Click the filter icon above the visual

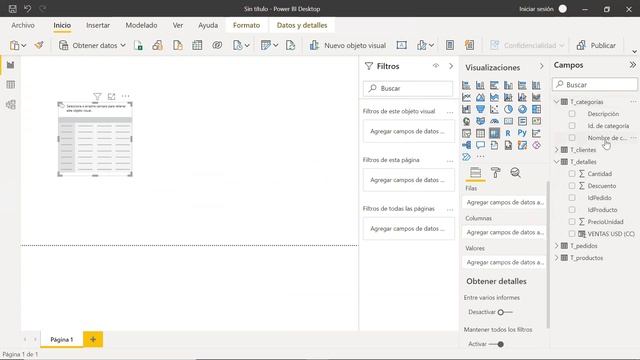coord(97,96)
